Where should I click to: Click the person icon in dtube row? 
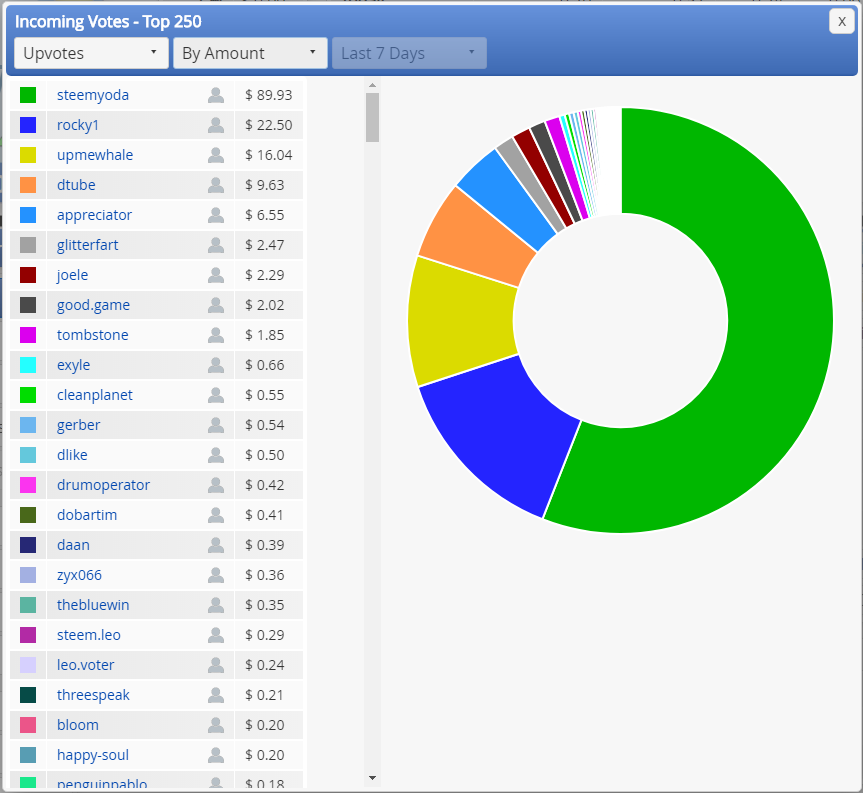216,185
